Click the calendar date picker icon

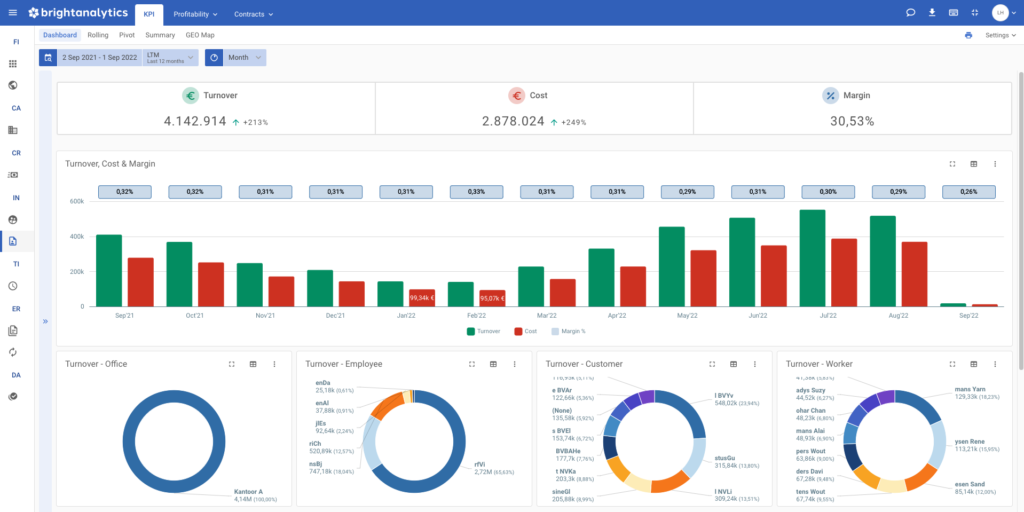click(48, 57)
